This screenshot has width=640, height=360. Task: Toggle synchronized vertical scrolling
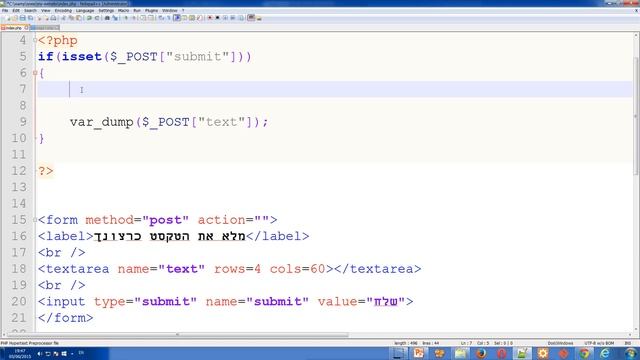142,18
